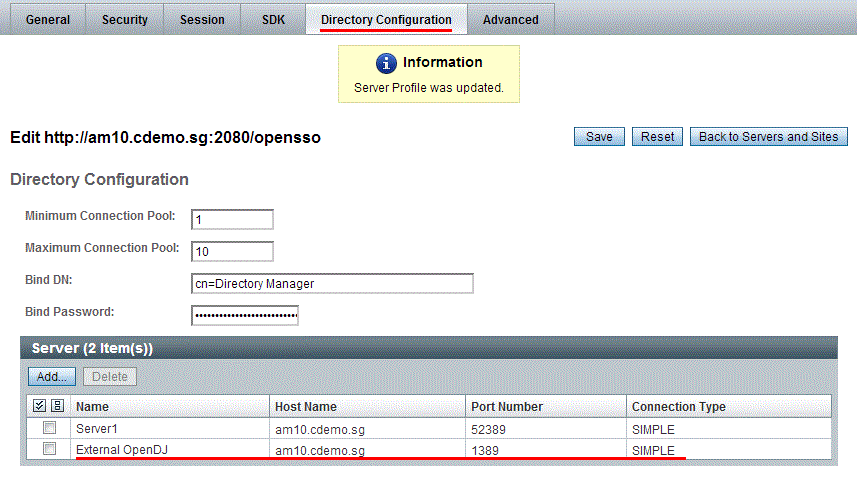Click into the Bind Password field

coord(245,315)
